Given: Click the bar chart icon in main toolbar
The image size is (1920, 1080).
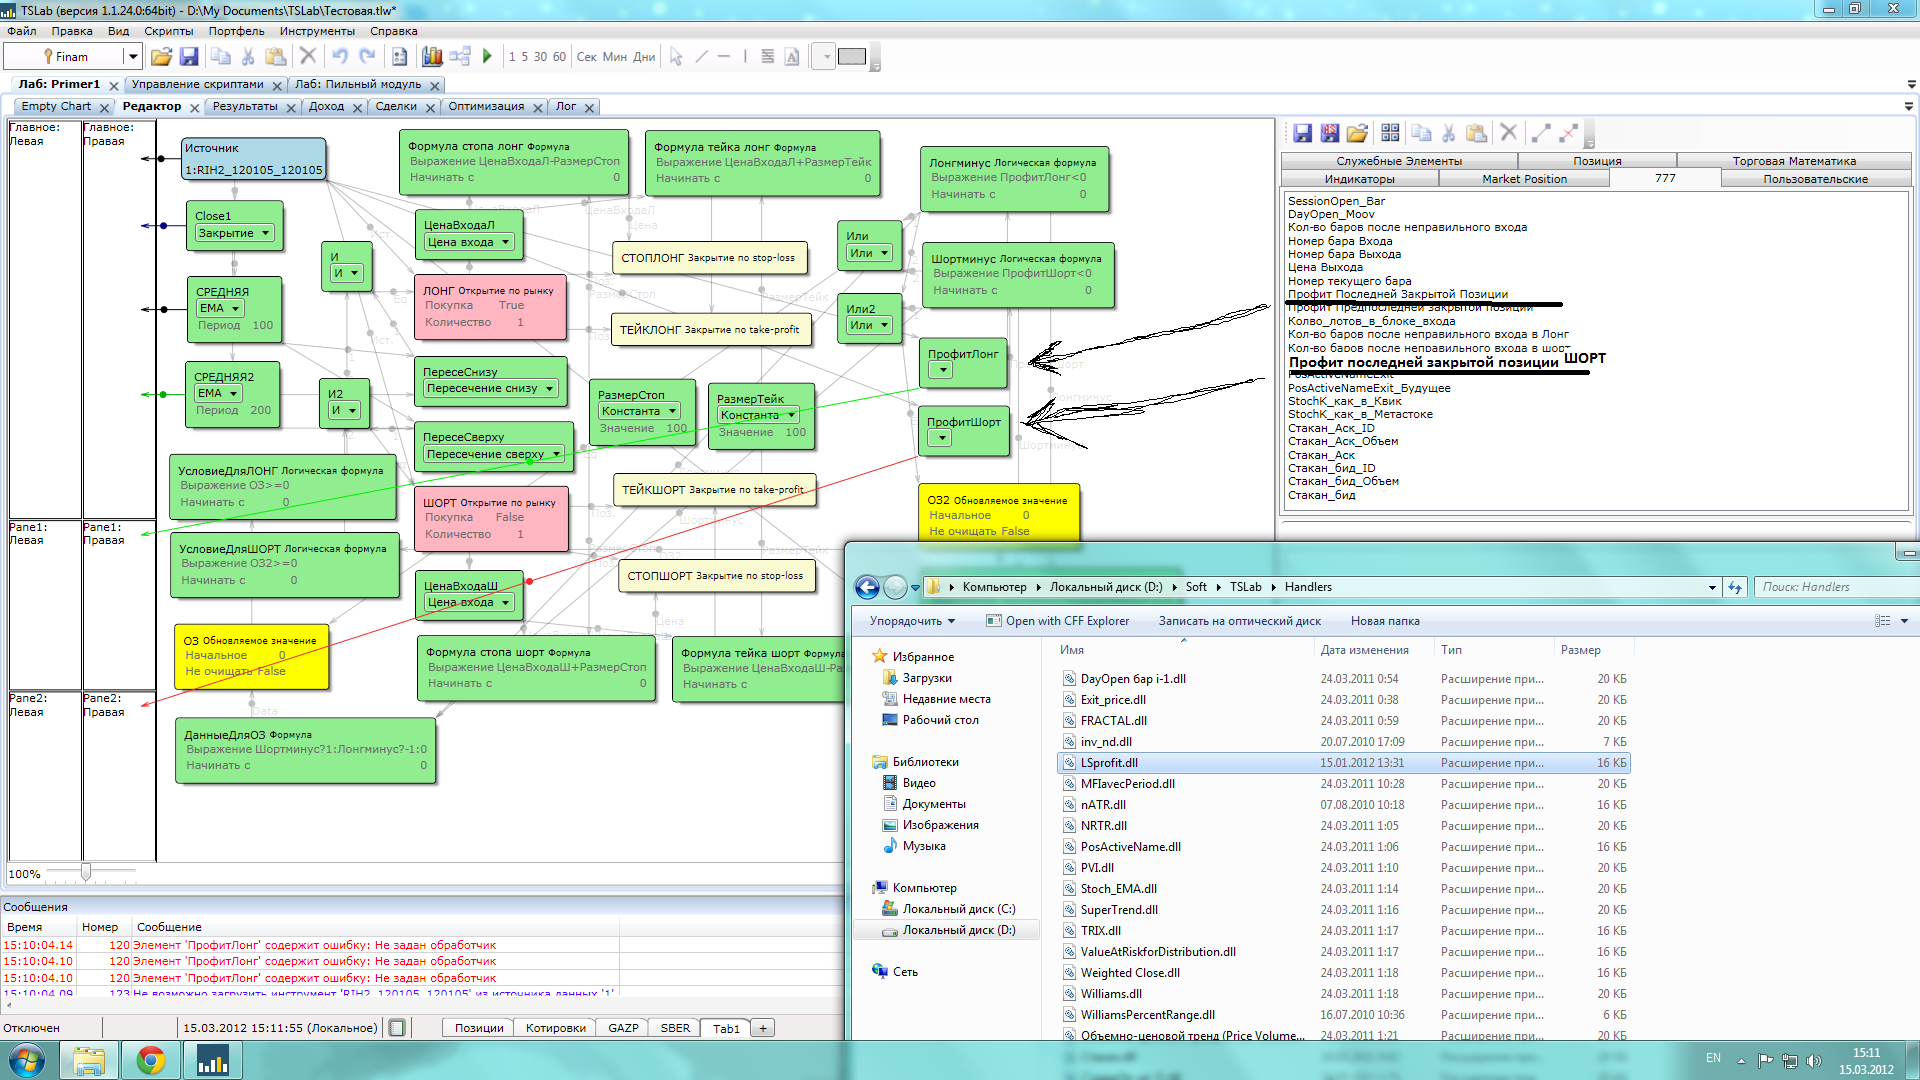Looking at the screenshot, I should click(x=432, y=57).
